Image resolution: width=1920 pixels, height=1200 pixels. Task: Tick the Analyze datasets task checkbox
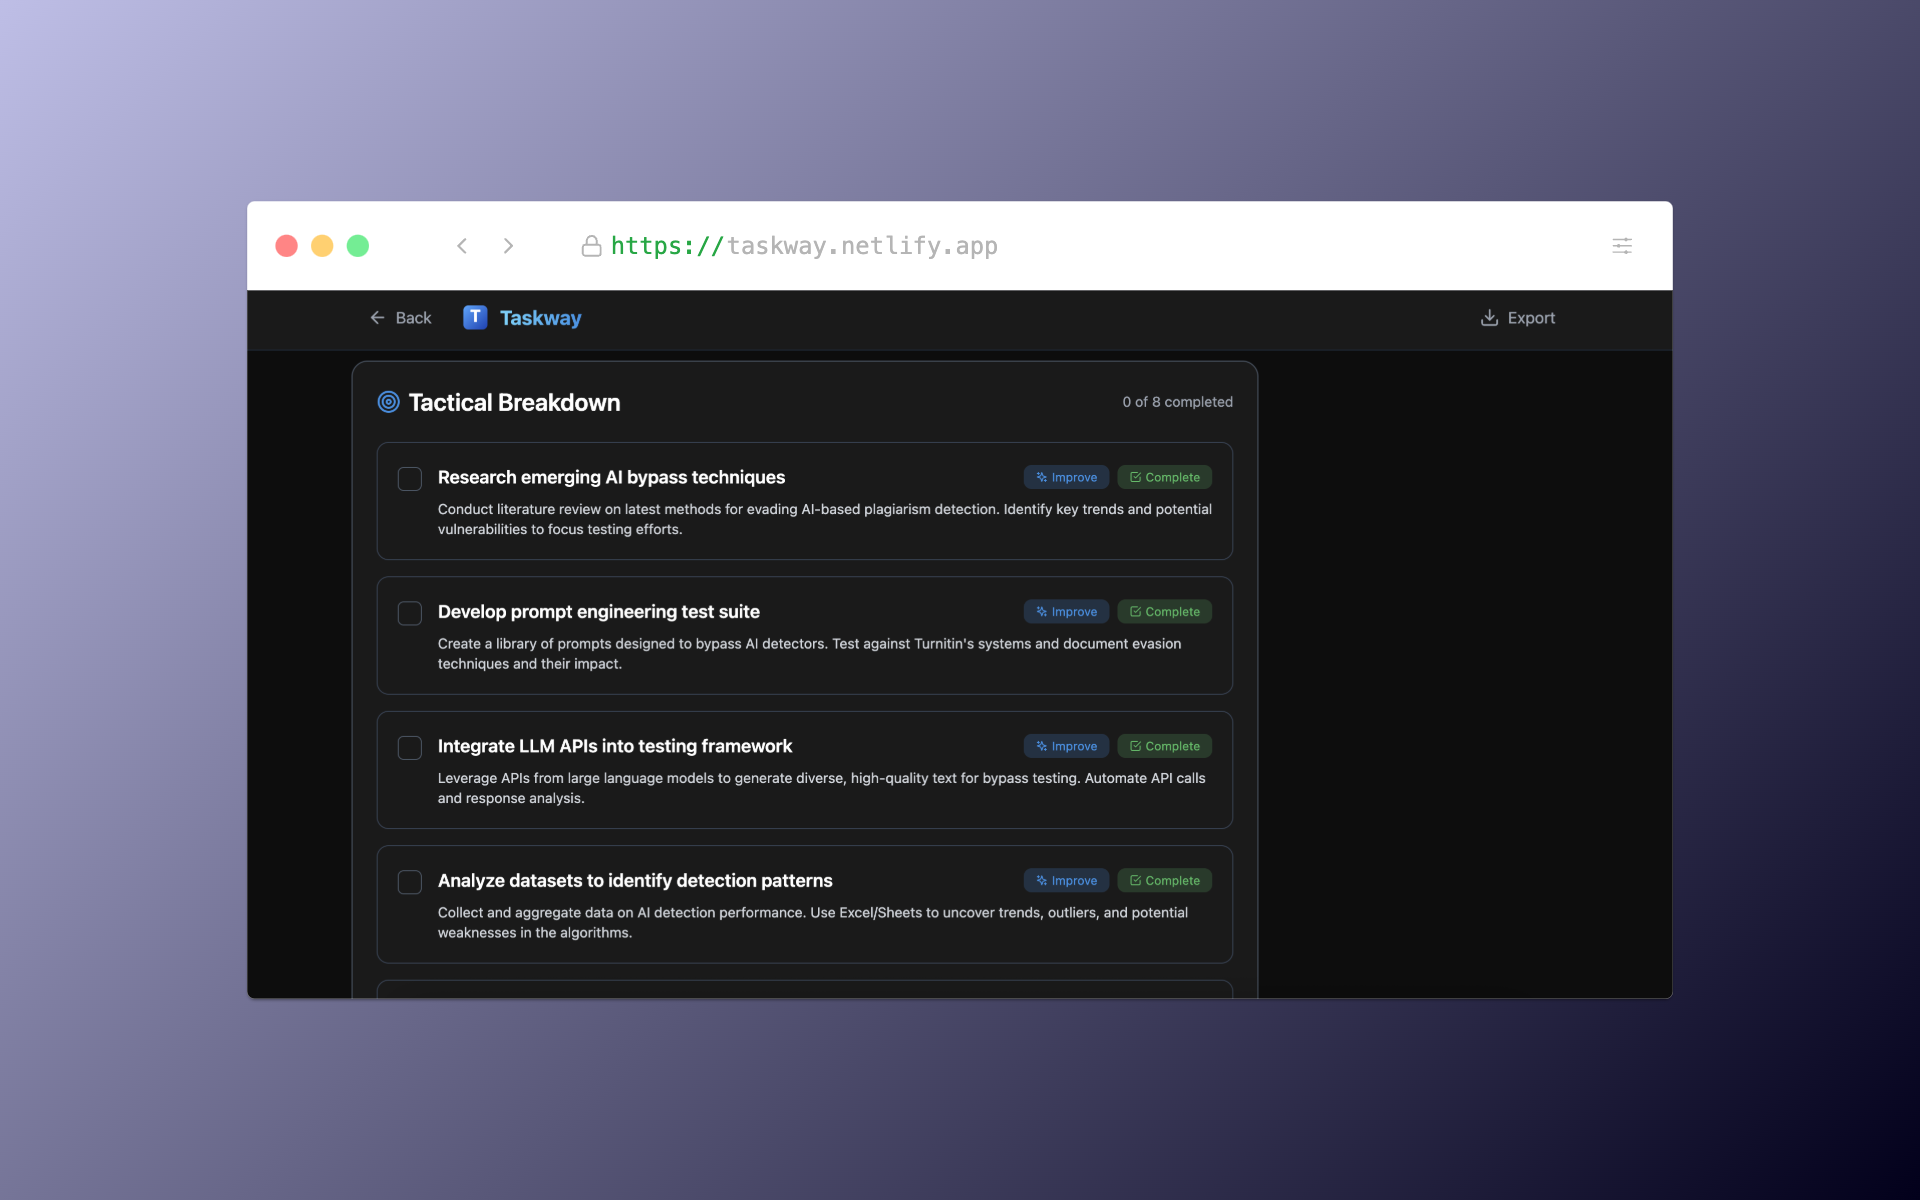410,882
